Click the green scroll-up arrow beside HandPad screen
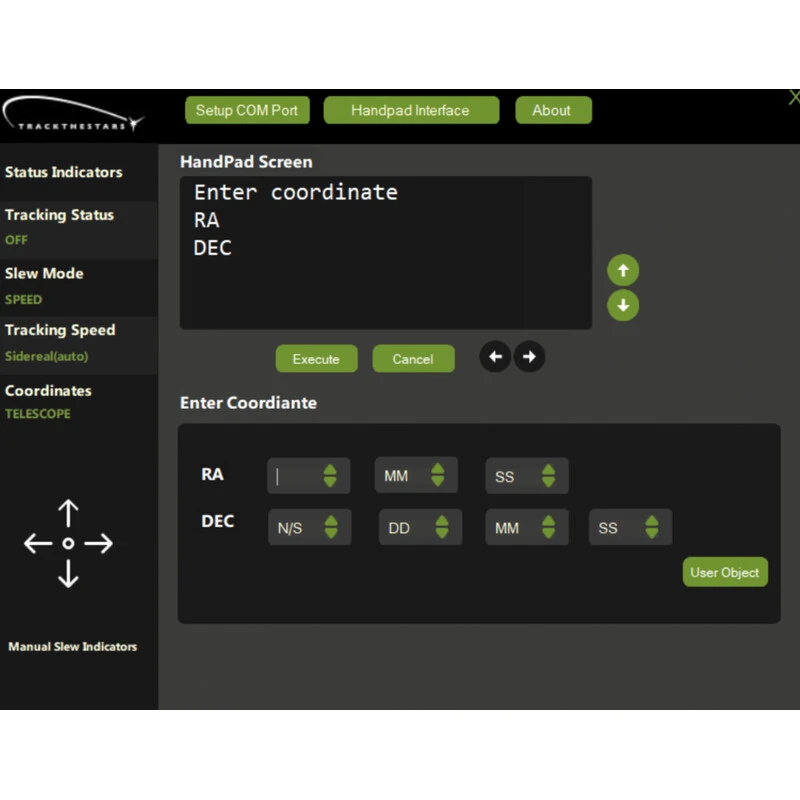This screenshot has width=800, height=800. [x=623, y=271]
